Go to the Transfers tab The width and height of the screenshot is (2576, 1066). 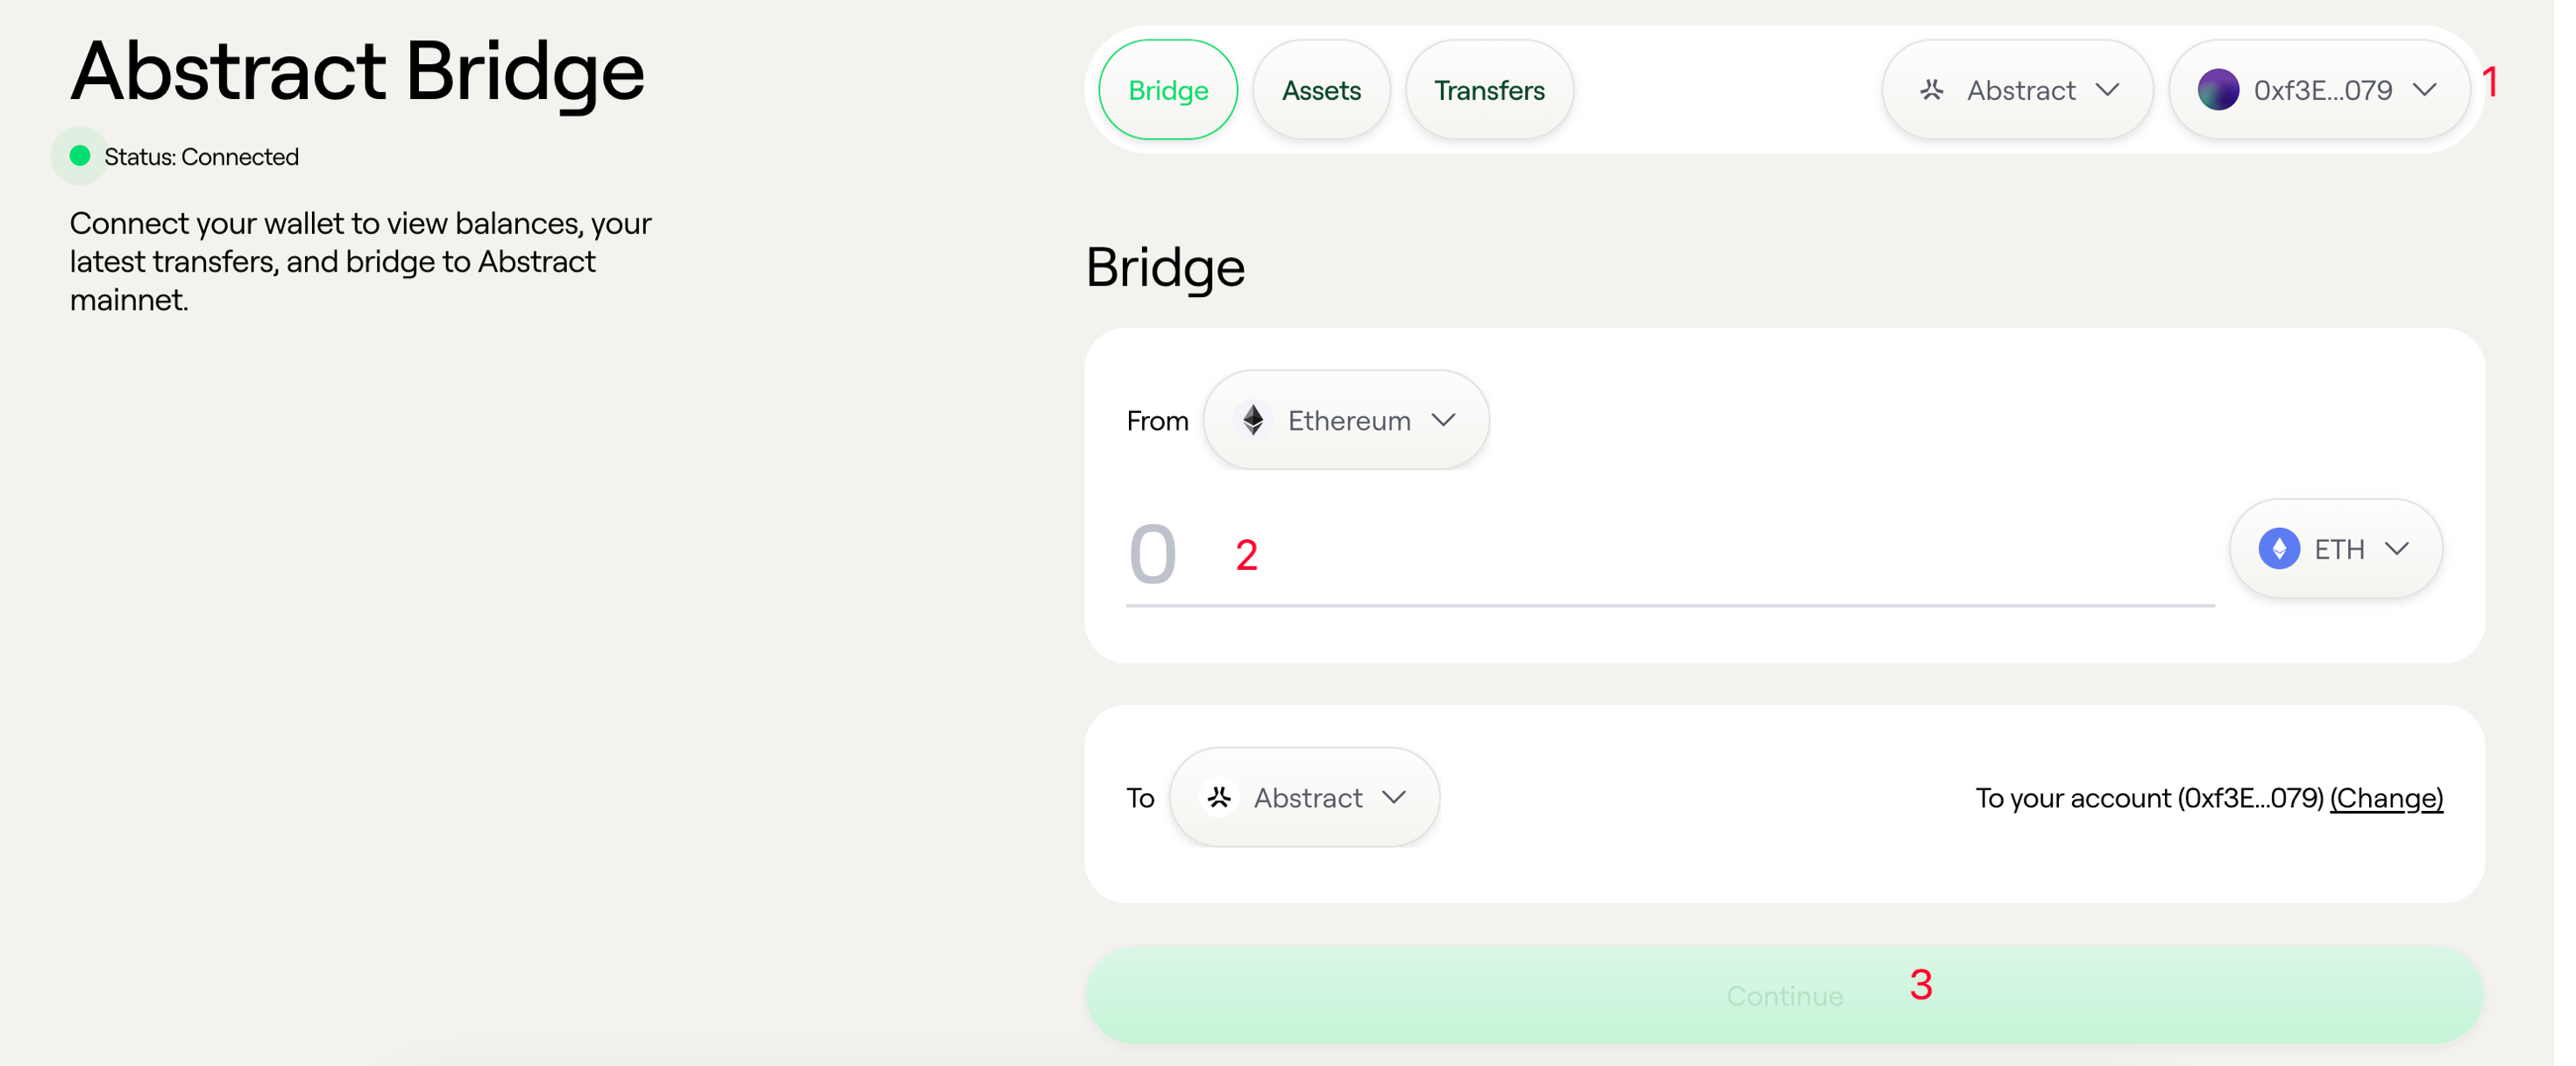(1488, 90)
